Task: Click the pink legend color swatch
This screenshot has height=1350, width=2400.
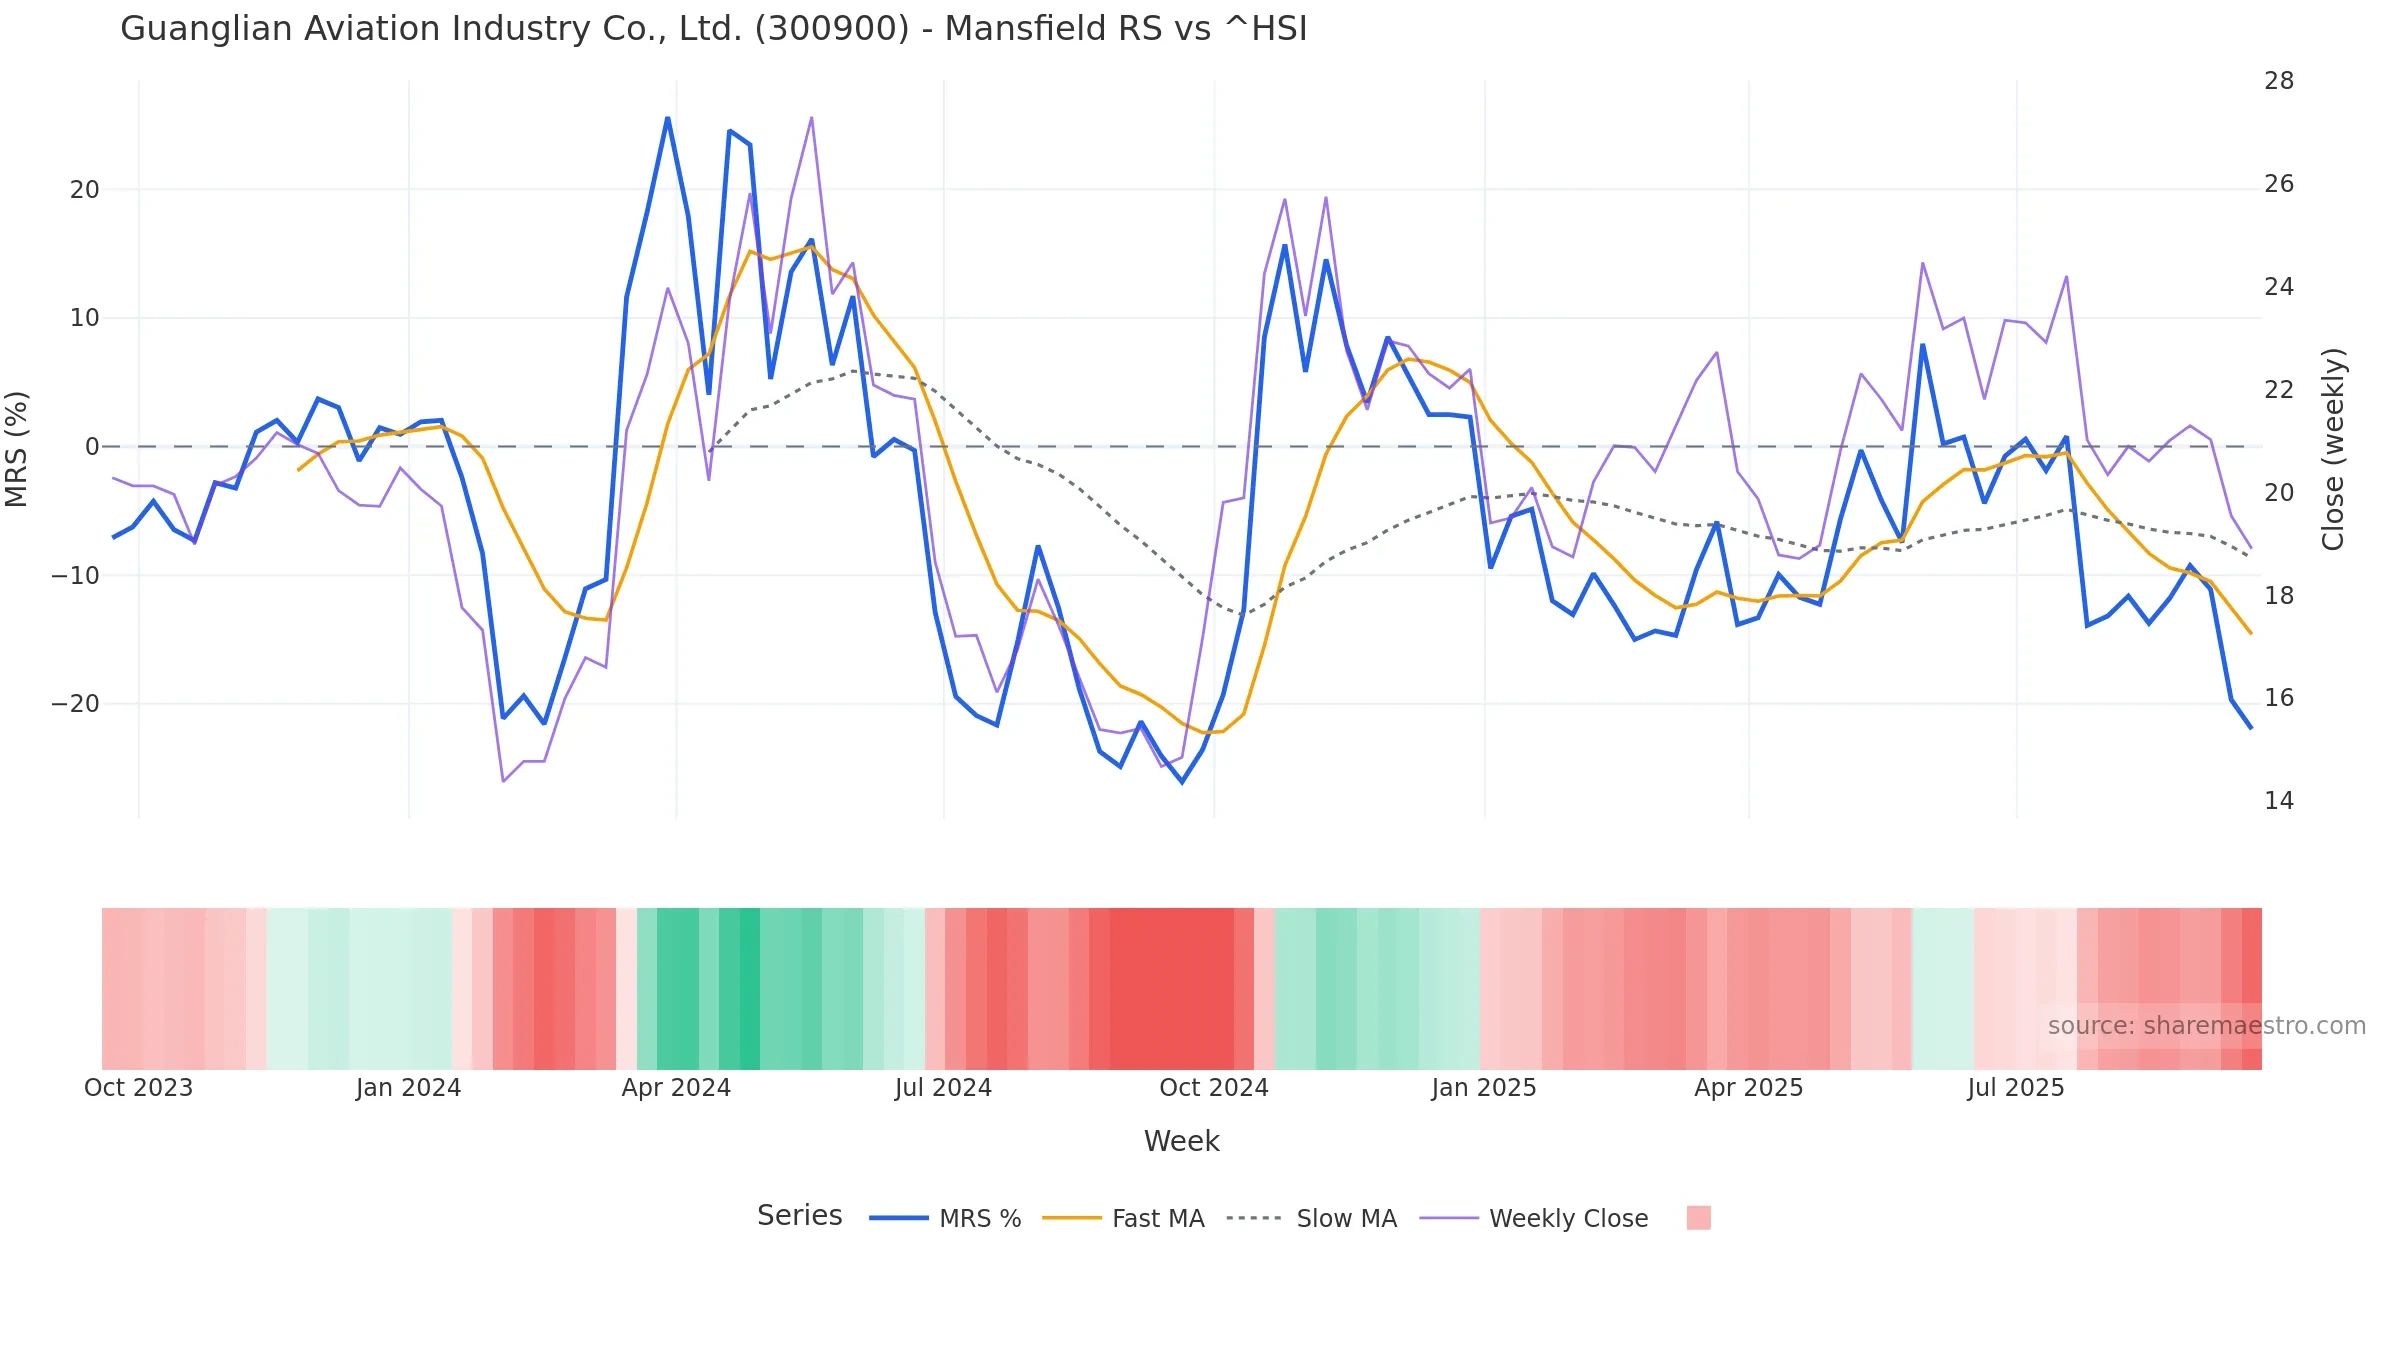Action: 1698,1217
